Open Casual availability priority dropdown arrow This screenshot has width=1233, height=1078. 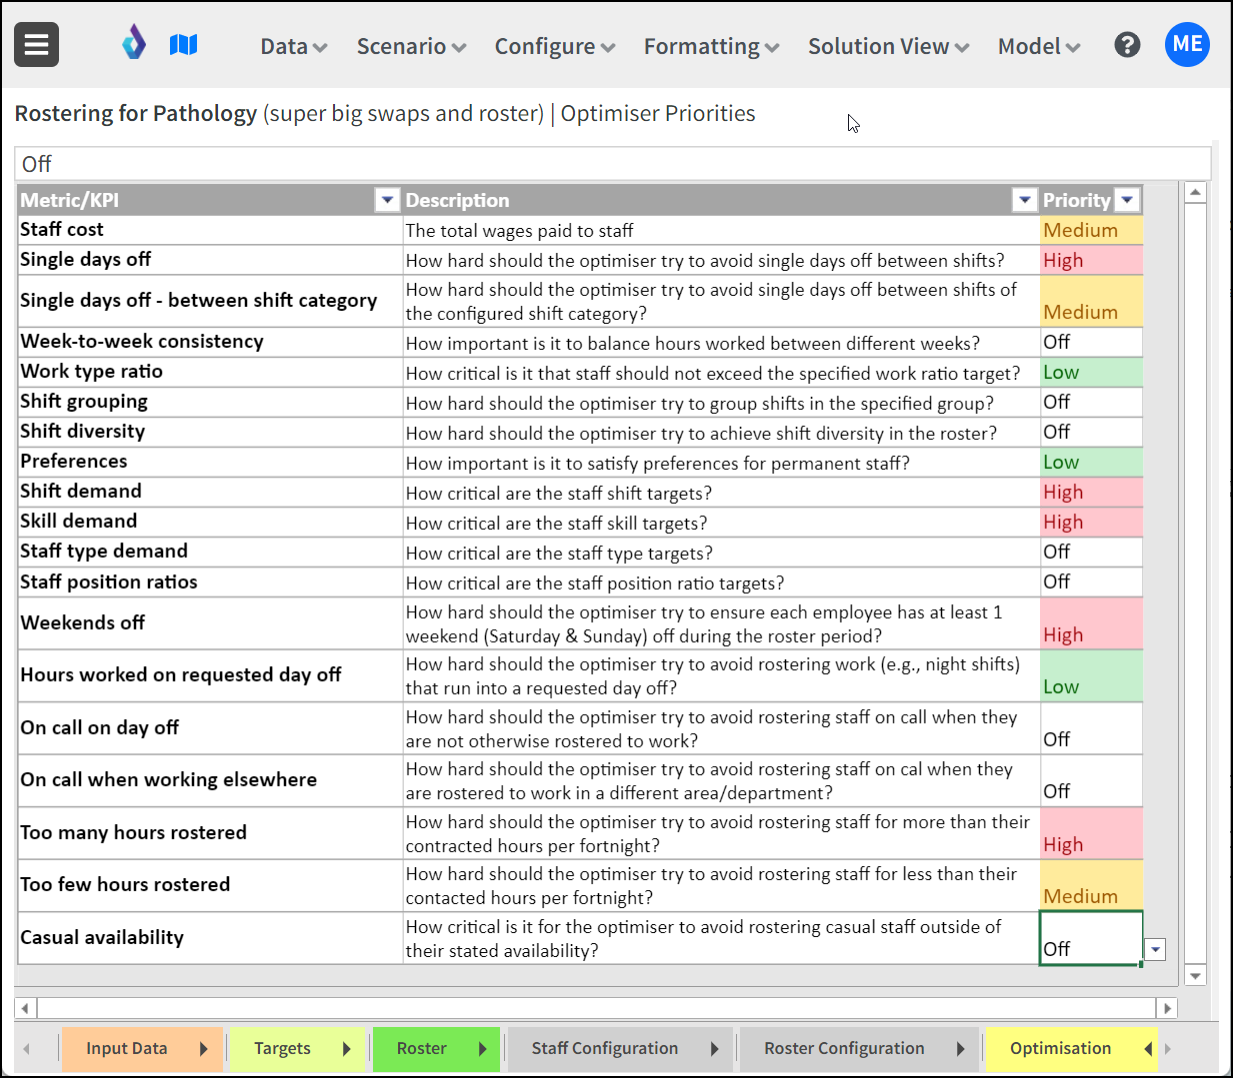(1155, 950)
